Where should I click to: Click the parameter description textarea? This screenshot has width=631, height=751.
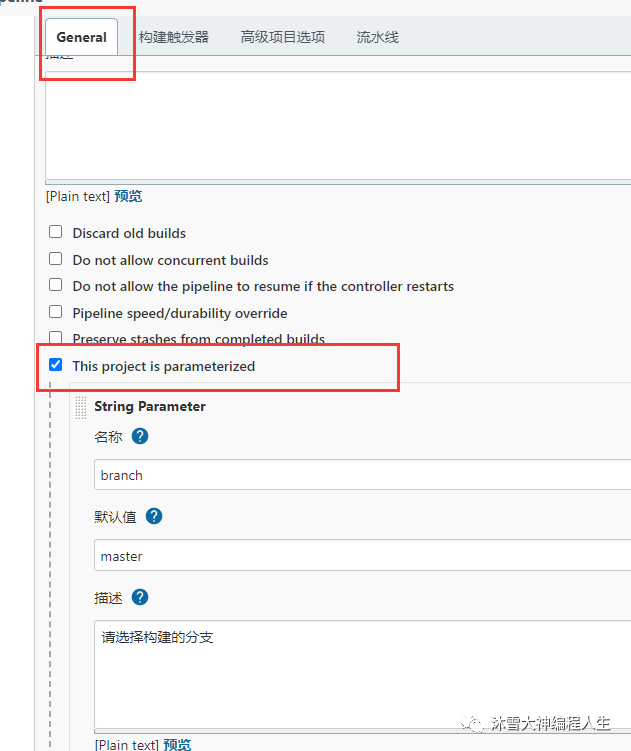coord(362,675)
